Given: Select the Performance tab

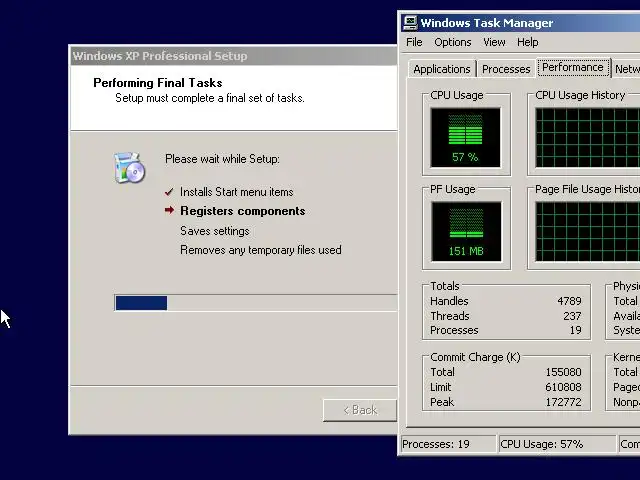Looking at the screenshot, I should (573, 67).
